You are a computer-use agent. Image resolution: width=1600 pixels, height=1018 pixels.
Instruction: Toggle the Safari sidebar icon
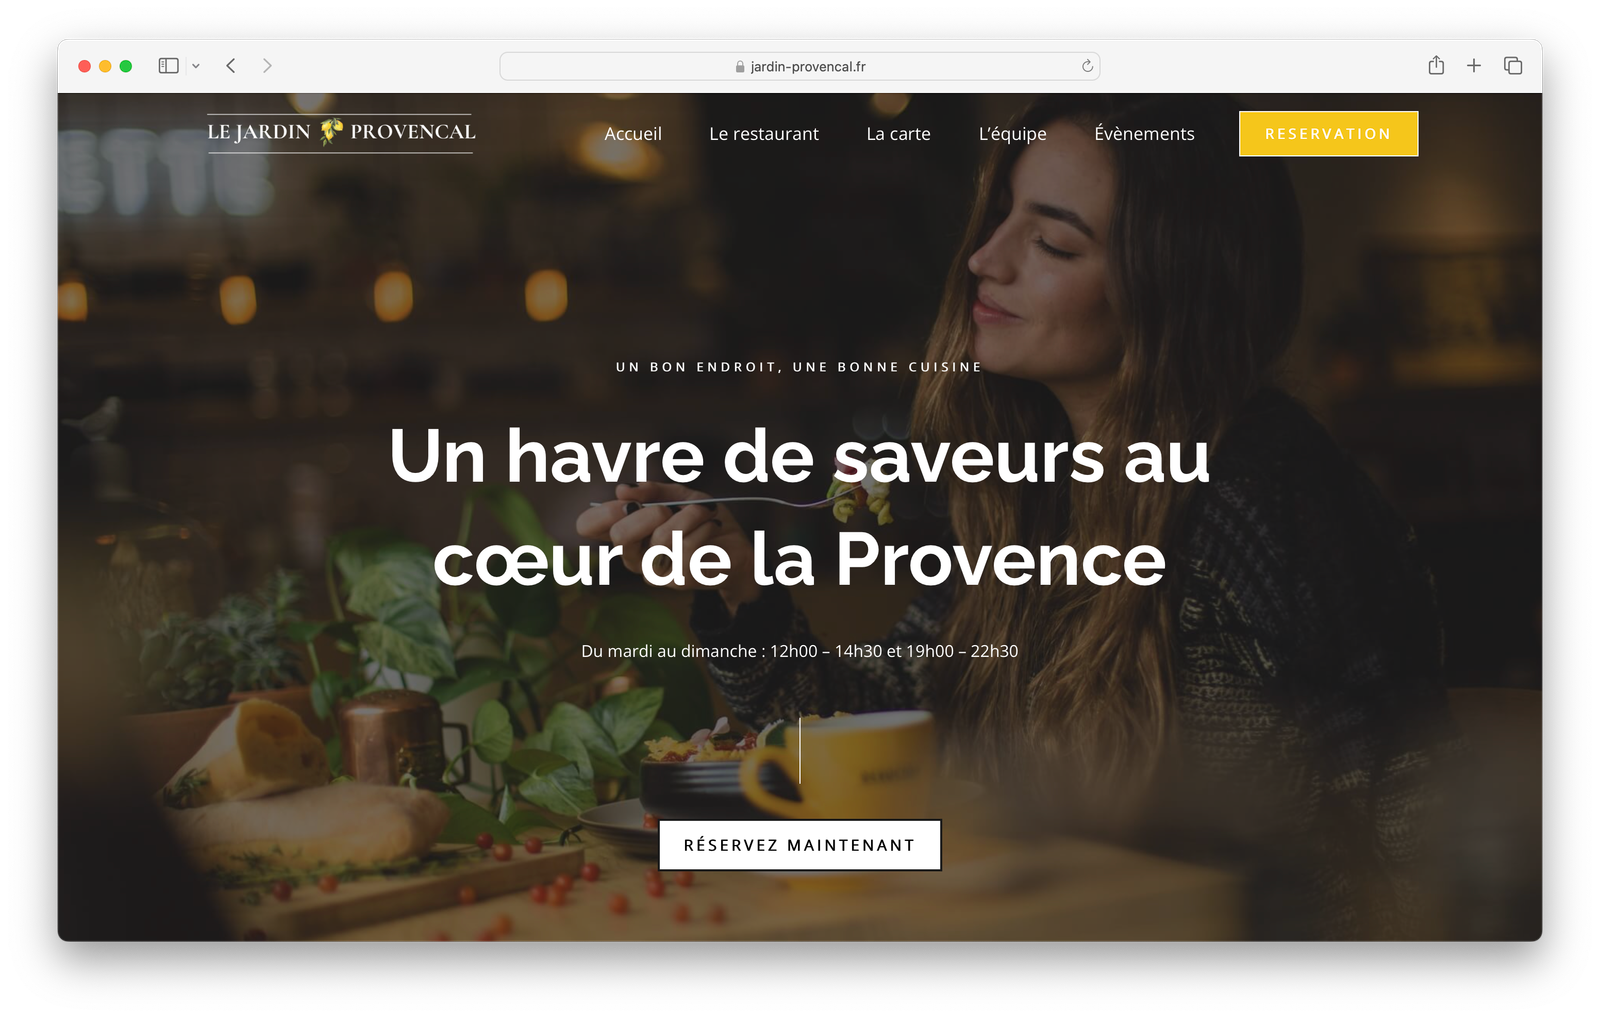pyautogui.click(x=168, y=66)
